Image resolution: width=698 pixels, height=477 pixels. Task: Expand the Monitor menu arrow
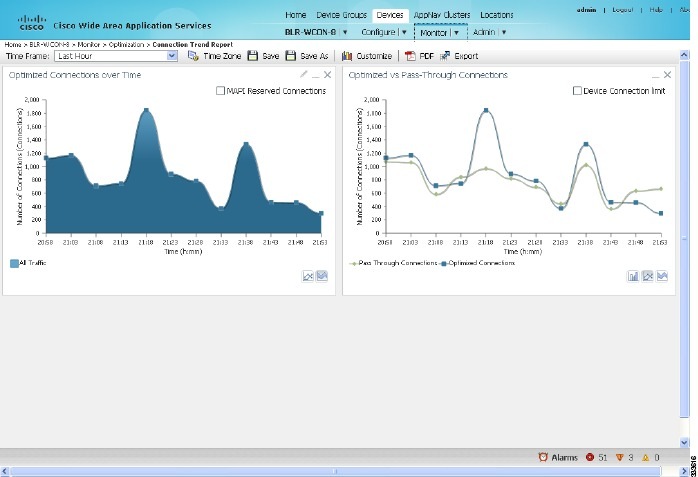tap(456, 32)
